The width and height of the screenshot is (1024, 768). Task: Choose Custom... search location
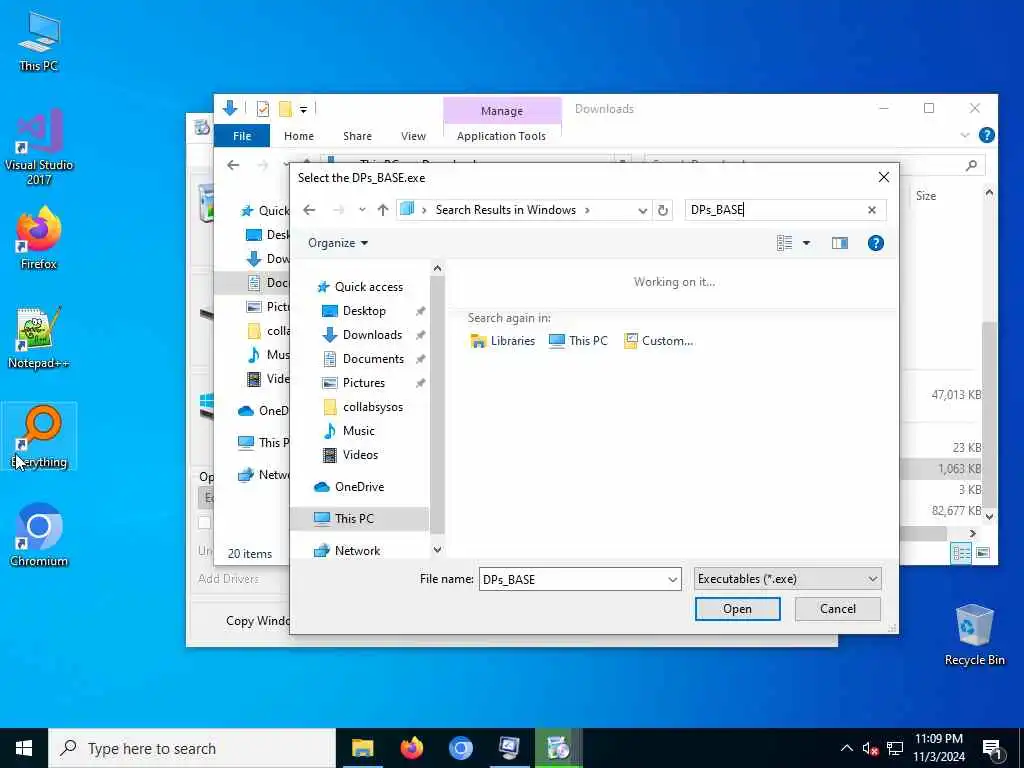[x=658, y=341]
